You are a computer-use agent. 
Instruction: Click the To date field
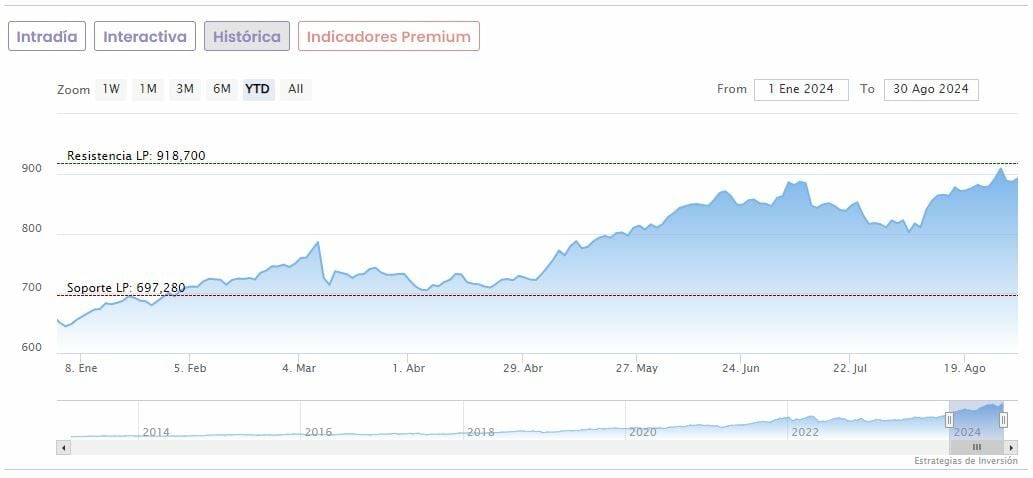(931, 89)
